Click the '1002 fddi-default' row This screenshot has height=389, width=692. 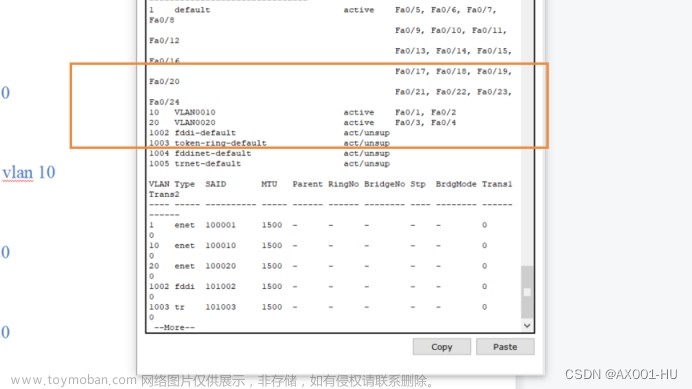tap(269, 132)
